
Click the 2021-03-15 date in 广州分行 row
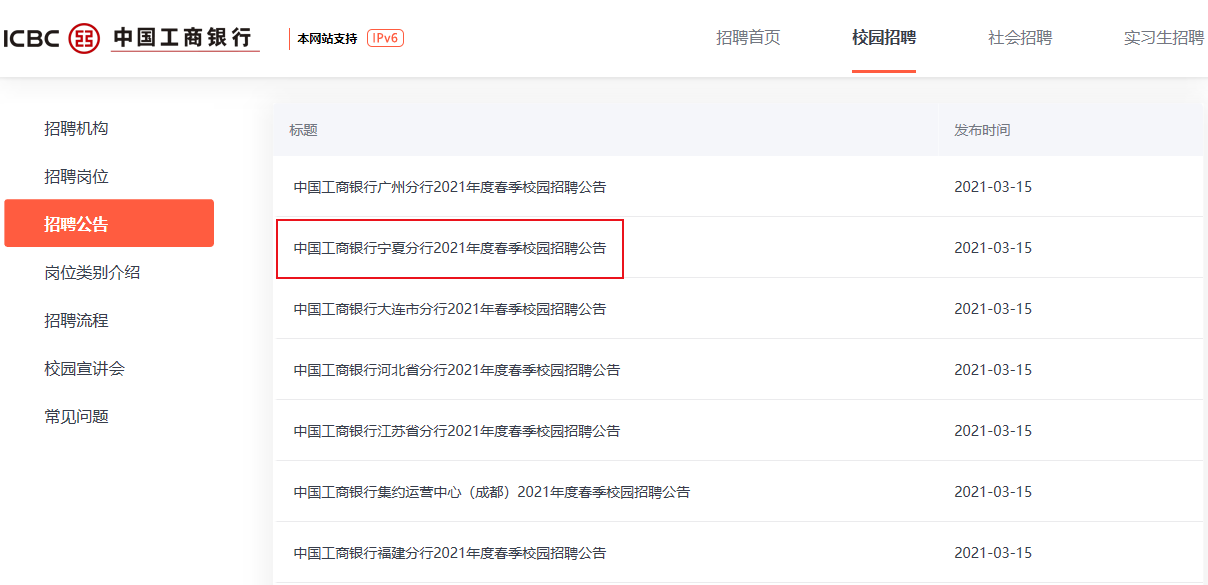click(x=992, y=187)
